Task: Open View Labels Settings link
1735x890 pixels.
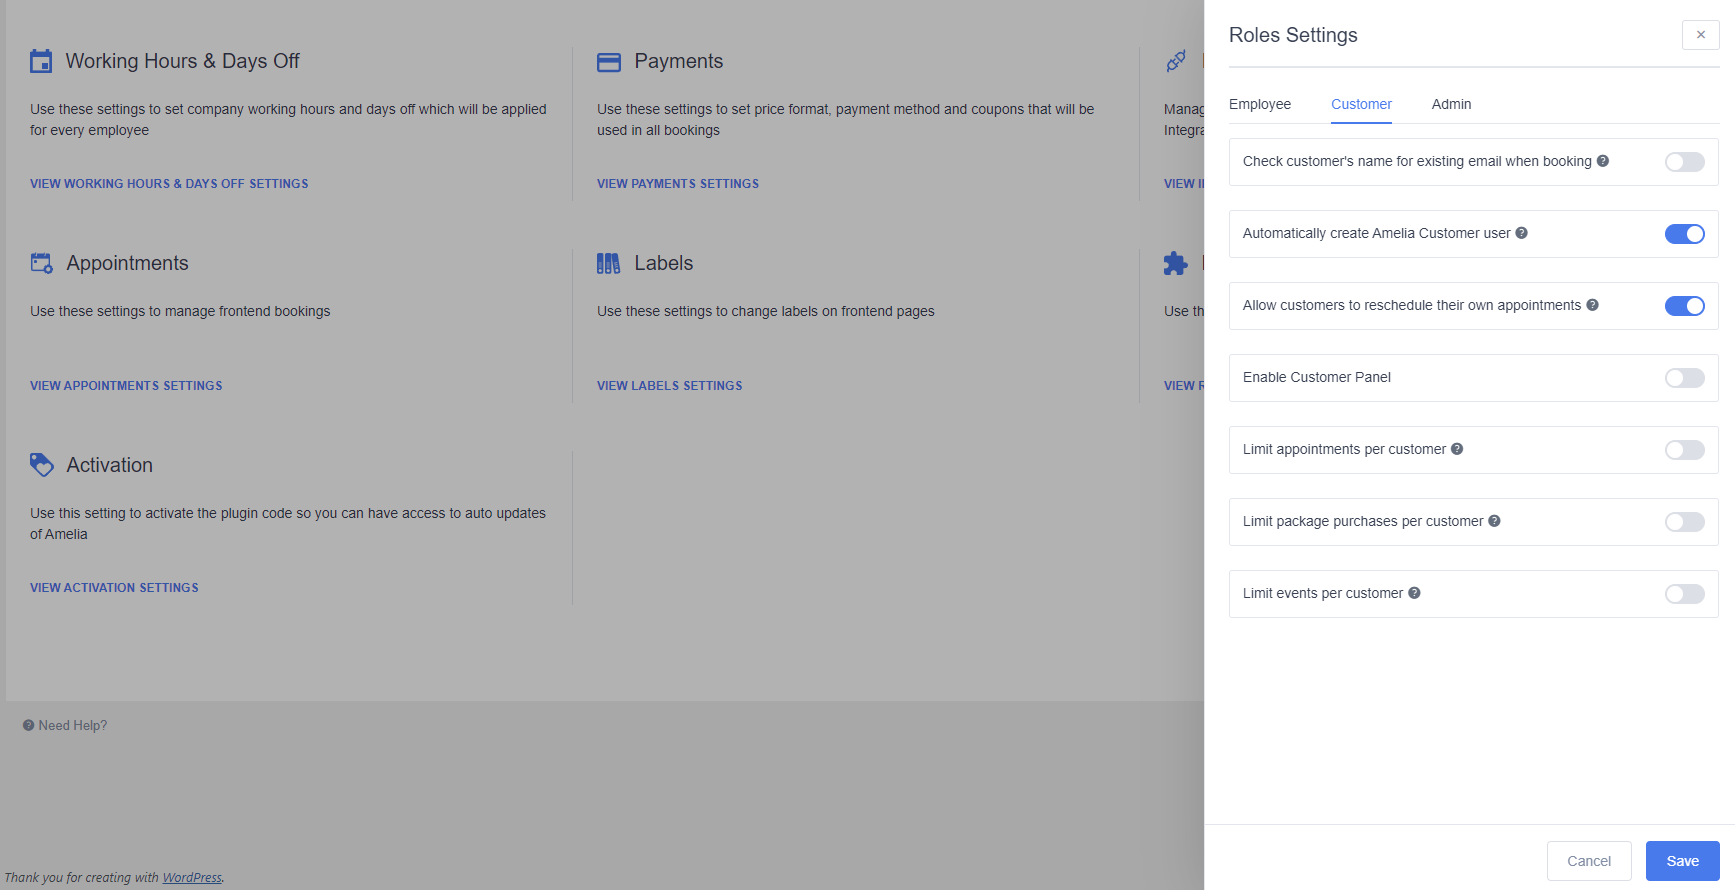Action: coord(670,386)
